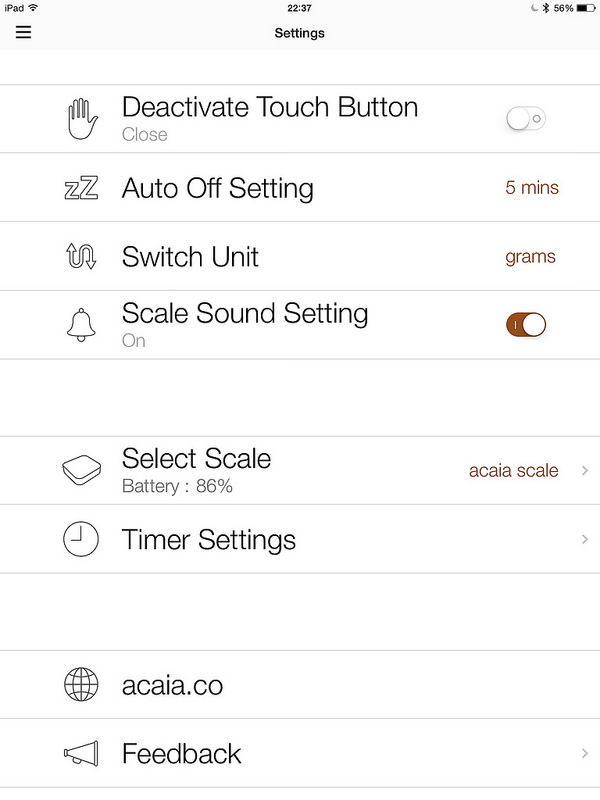600x800 pixels.
Task: Tap the clock Timer Settings icon
Action: coord(81,540)
